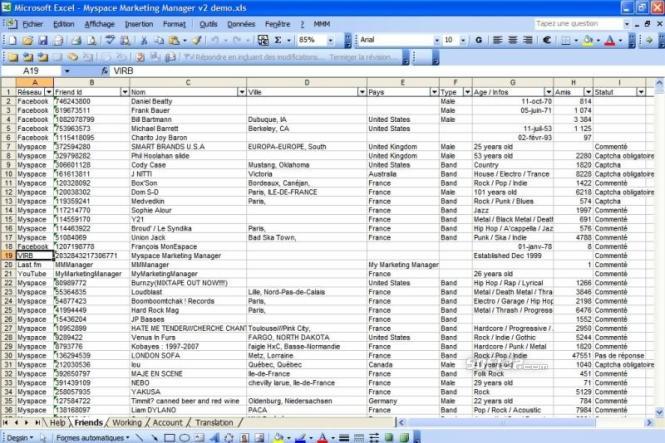Select the Line drawing tool
665x443 pixels.
[139, 437]
